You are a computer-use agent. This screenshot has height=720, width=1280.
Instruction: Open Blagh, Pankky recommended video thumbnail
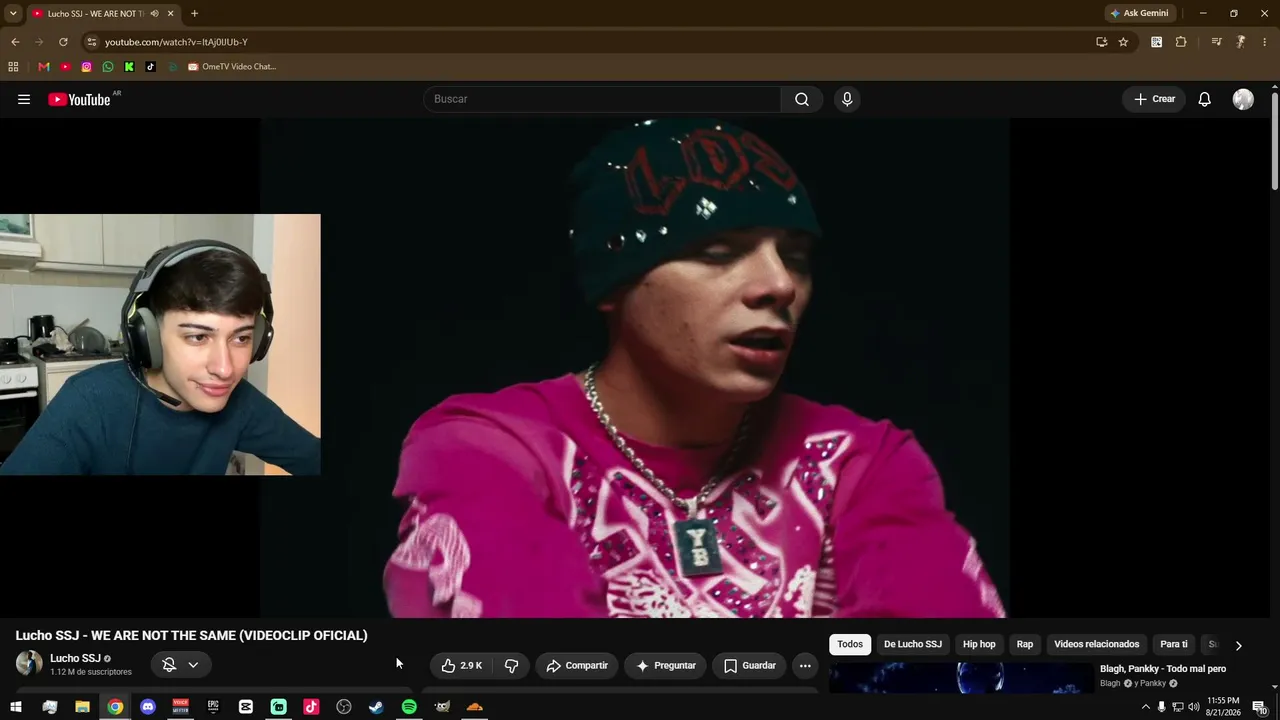(x=961, y=678)
